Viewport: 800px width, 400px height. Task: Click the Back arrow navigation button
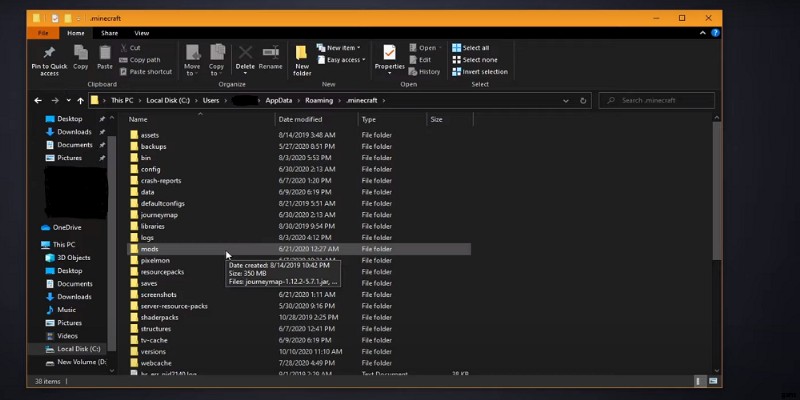pos(38,100)
